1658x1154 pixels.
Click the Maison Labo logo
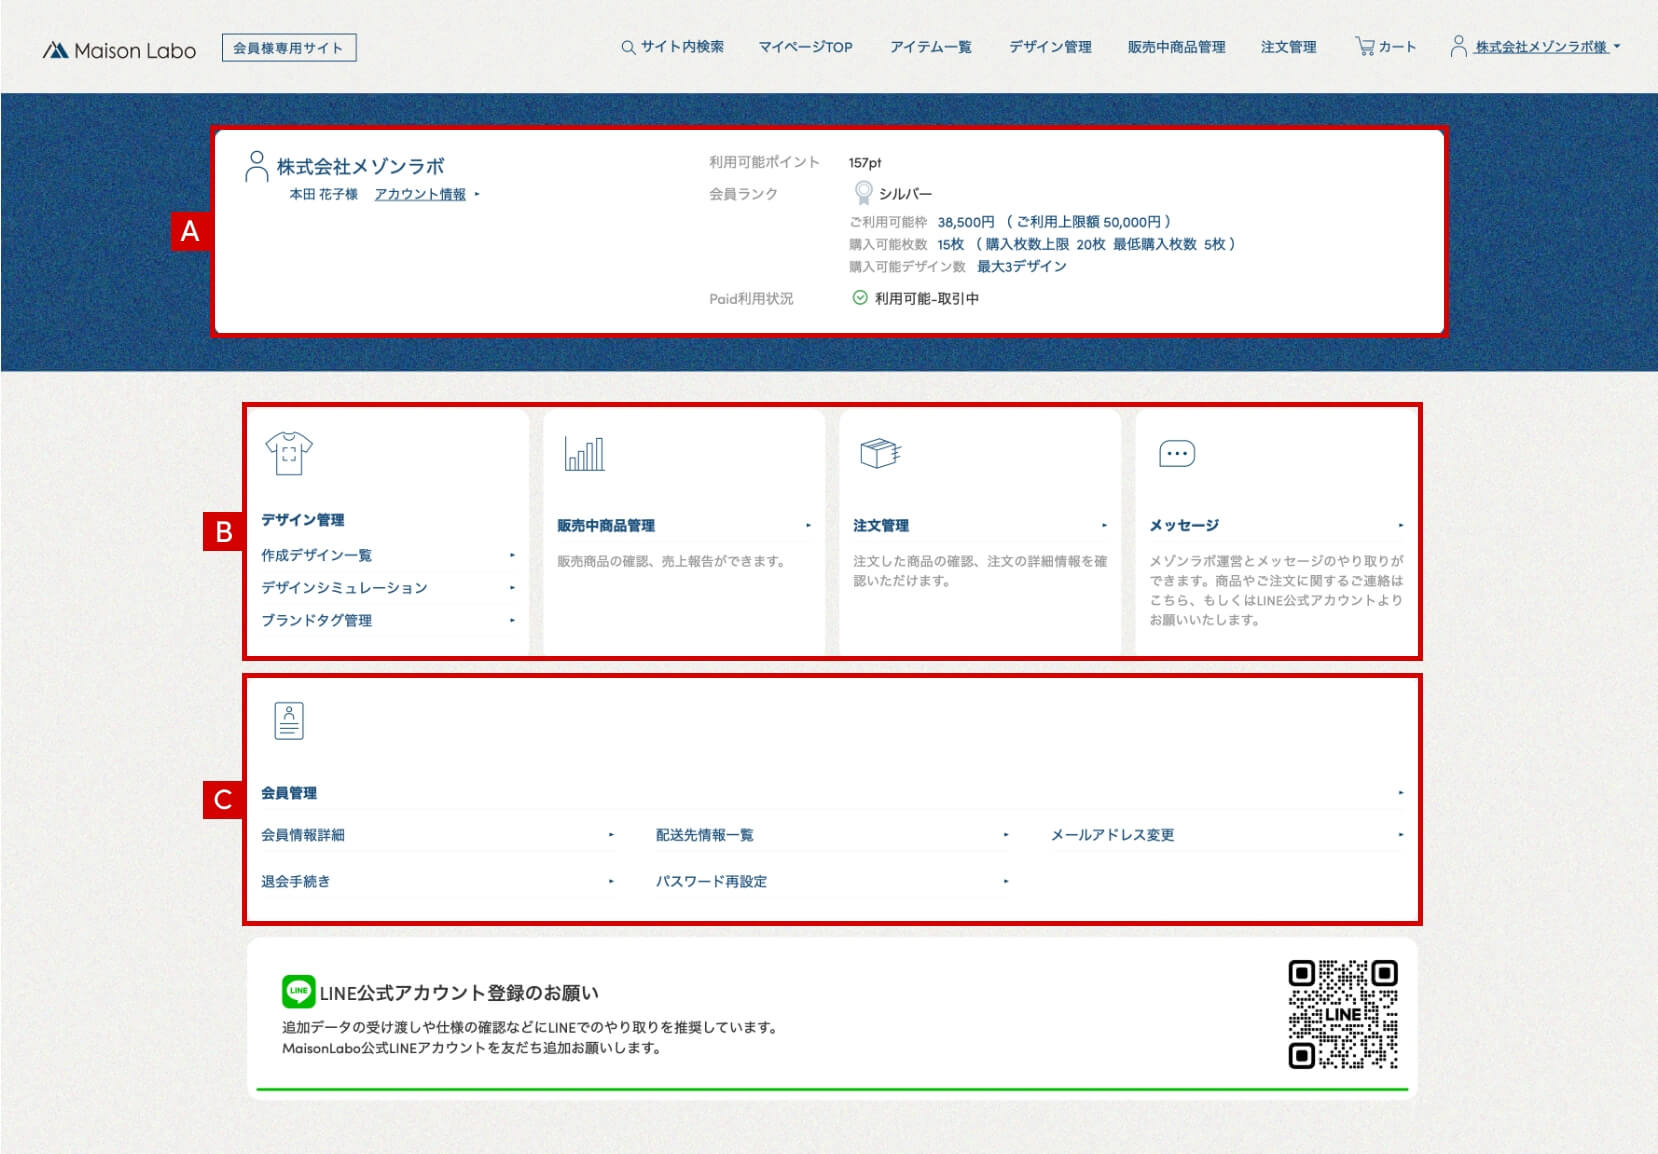(119, 50)
